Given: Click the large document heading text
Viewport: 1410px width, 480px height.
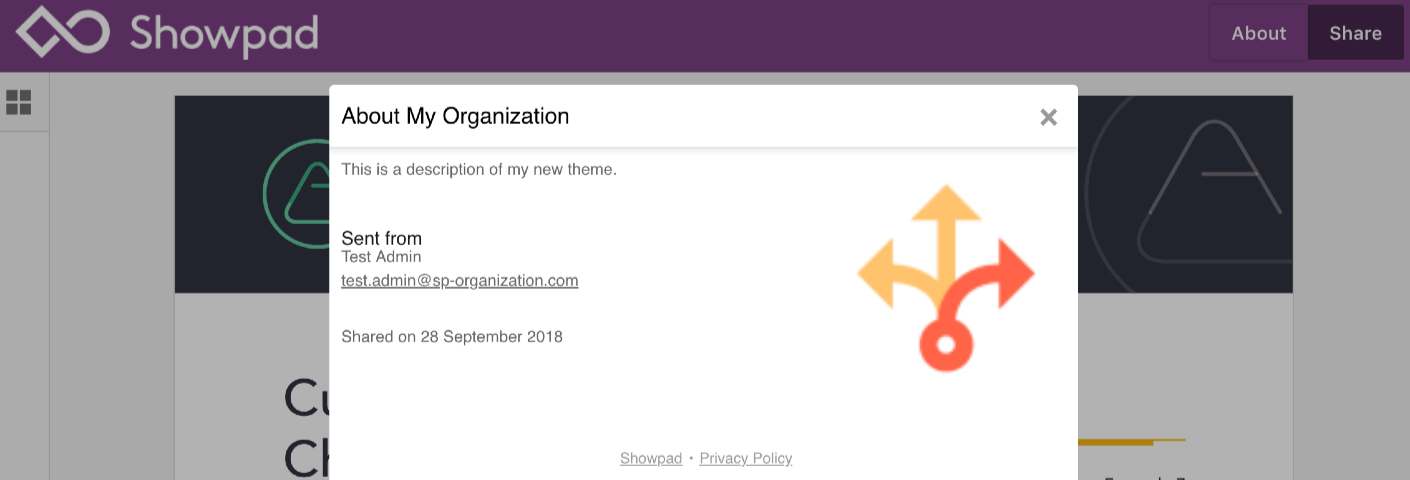Looking at the screenshot, I should click(x=307, y=427).
